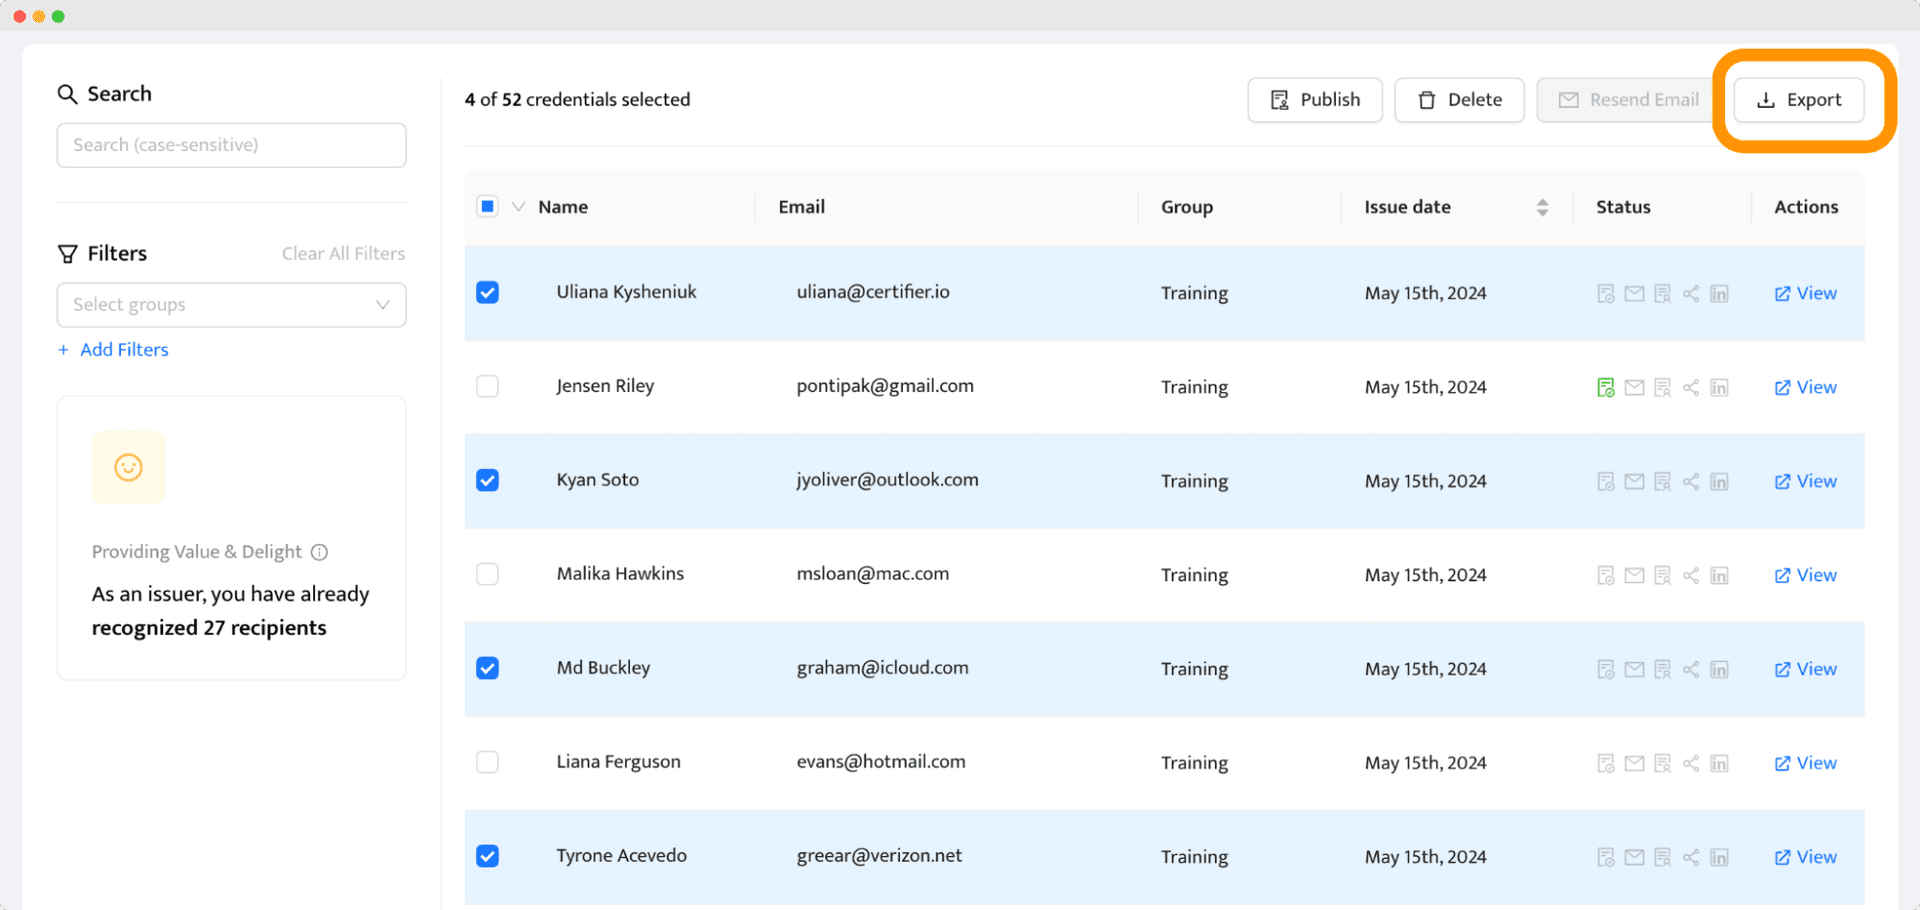Uncheck Md Buckley row checkbox
The width and height of the screenshot is (1920, 910).
[x=487, y=668]
